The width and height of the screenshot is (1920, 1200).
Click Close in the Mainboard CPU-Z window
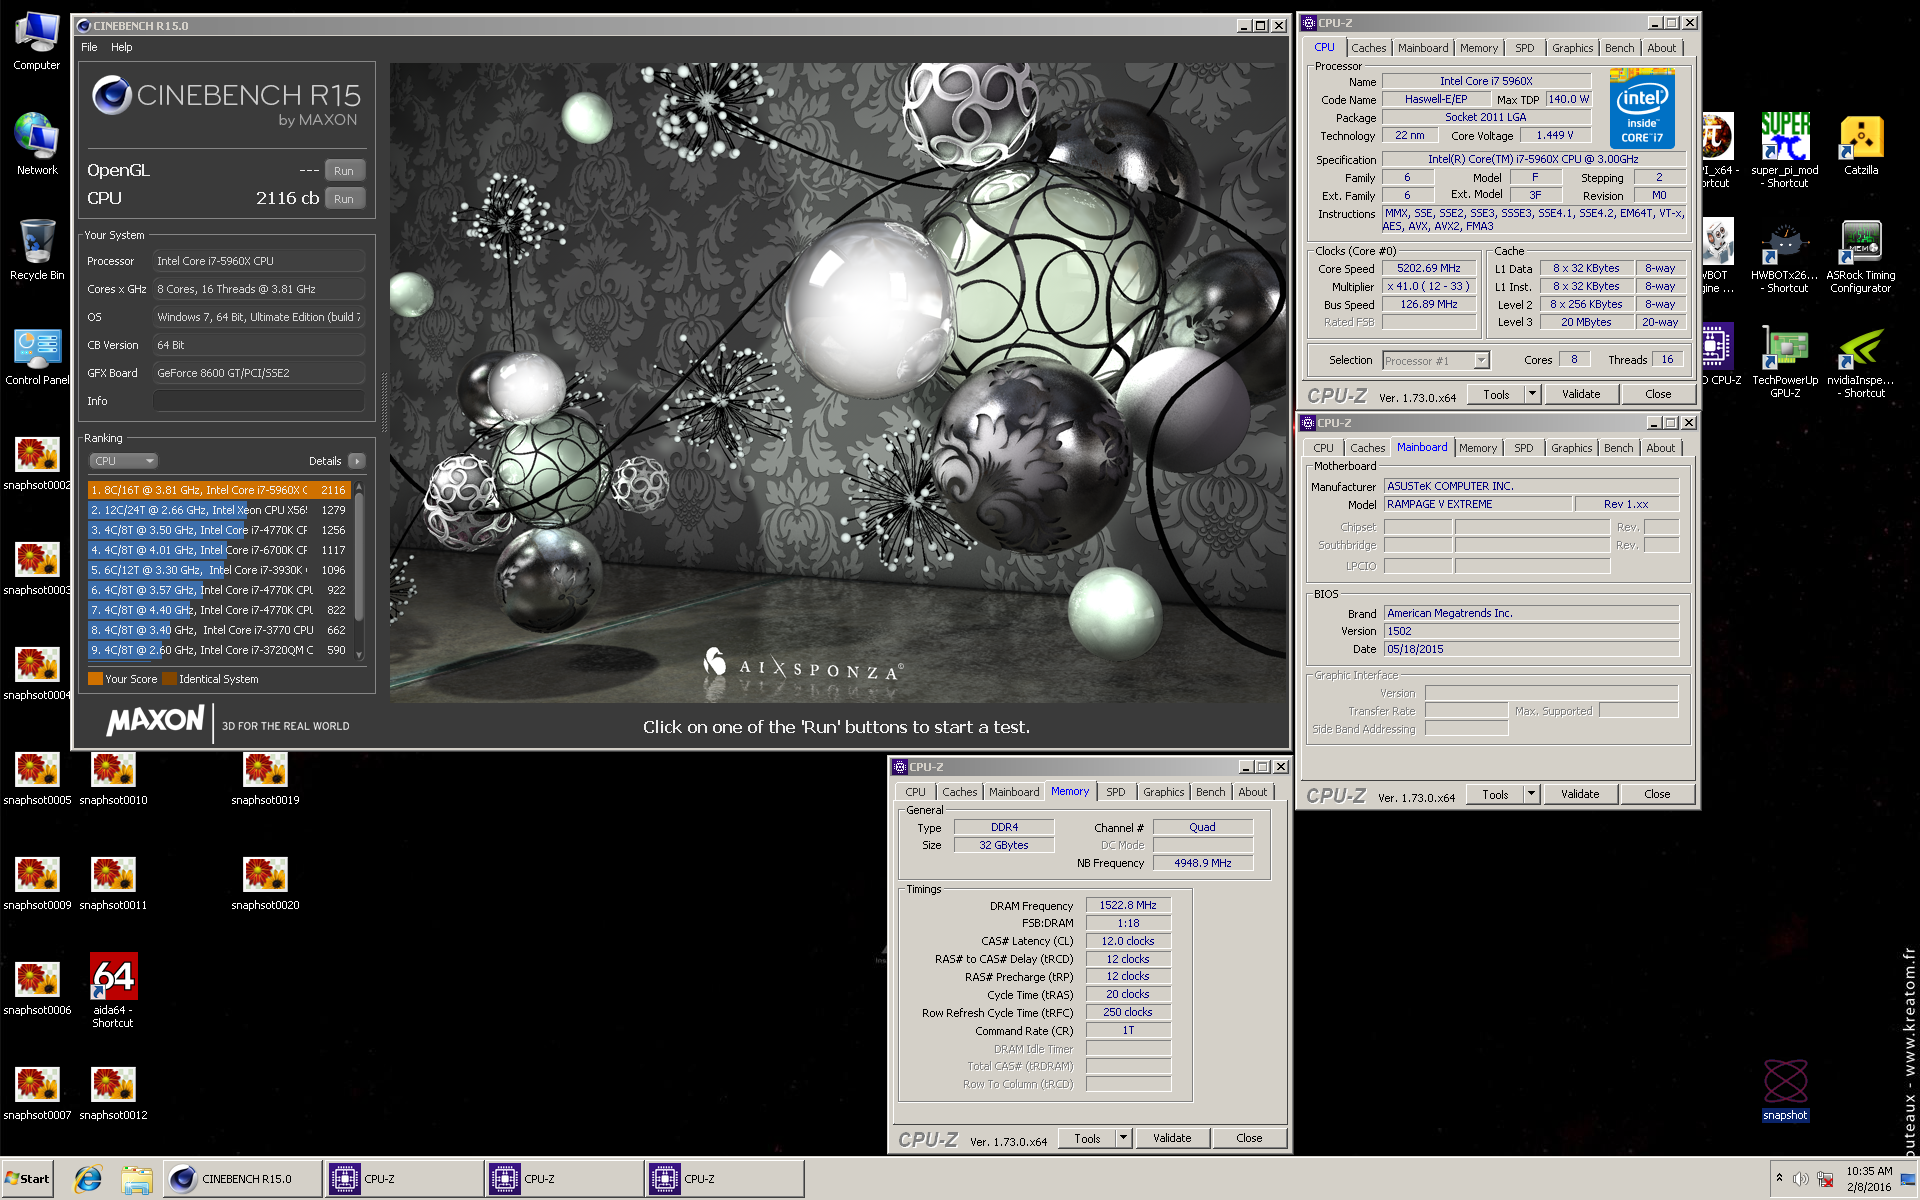[1657, 794]
